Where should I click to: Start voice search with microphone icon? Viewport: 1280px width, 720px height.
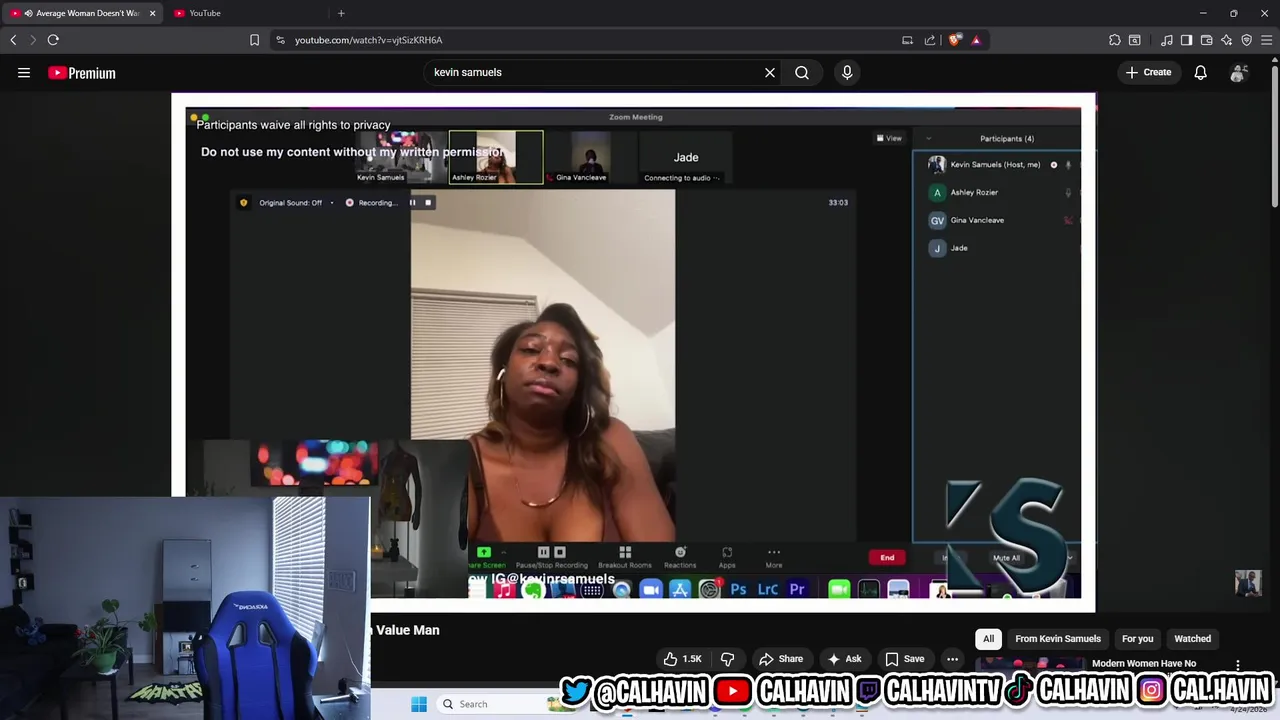tap(847, 72)
